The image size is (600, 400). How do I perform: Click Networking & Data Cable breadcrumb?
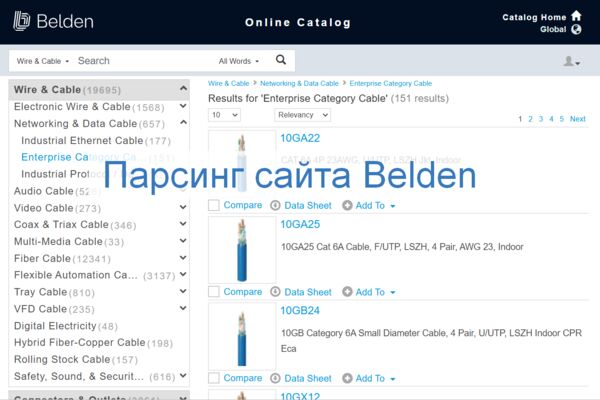[x=299, y=83]
